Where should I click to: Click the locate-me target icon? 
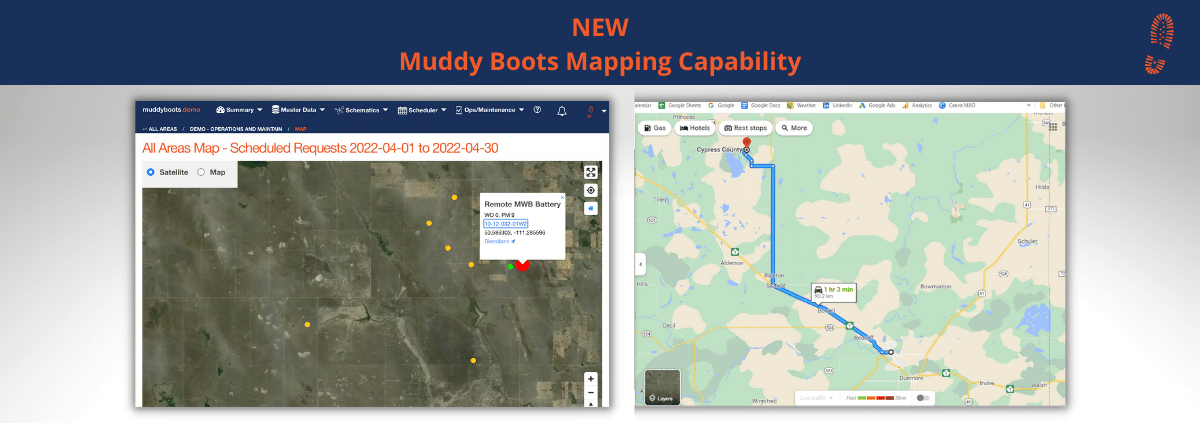pos(591,190)
